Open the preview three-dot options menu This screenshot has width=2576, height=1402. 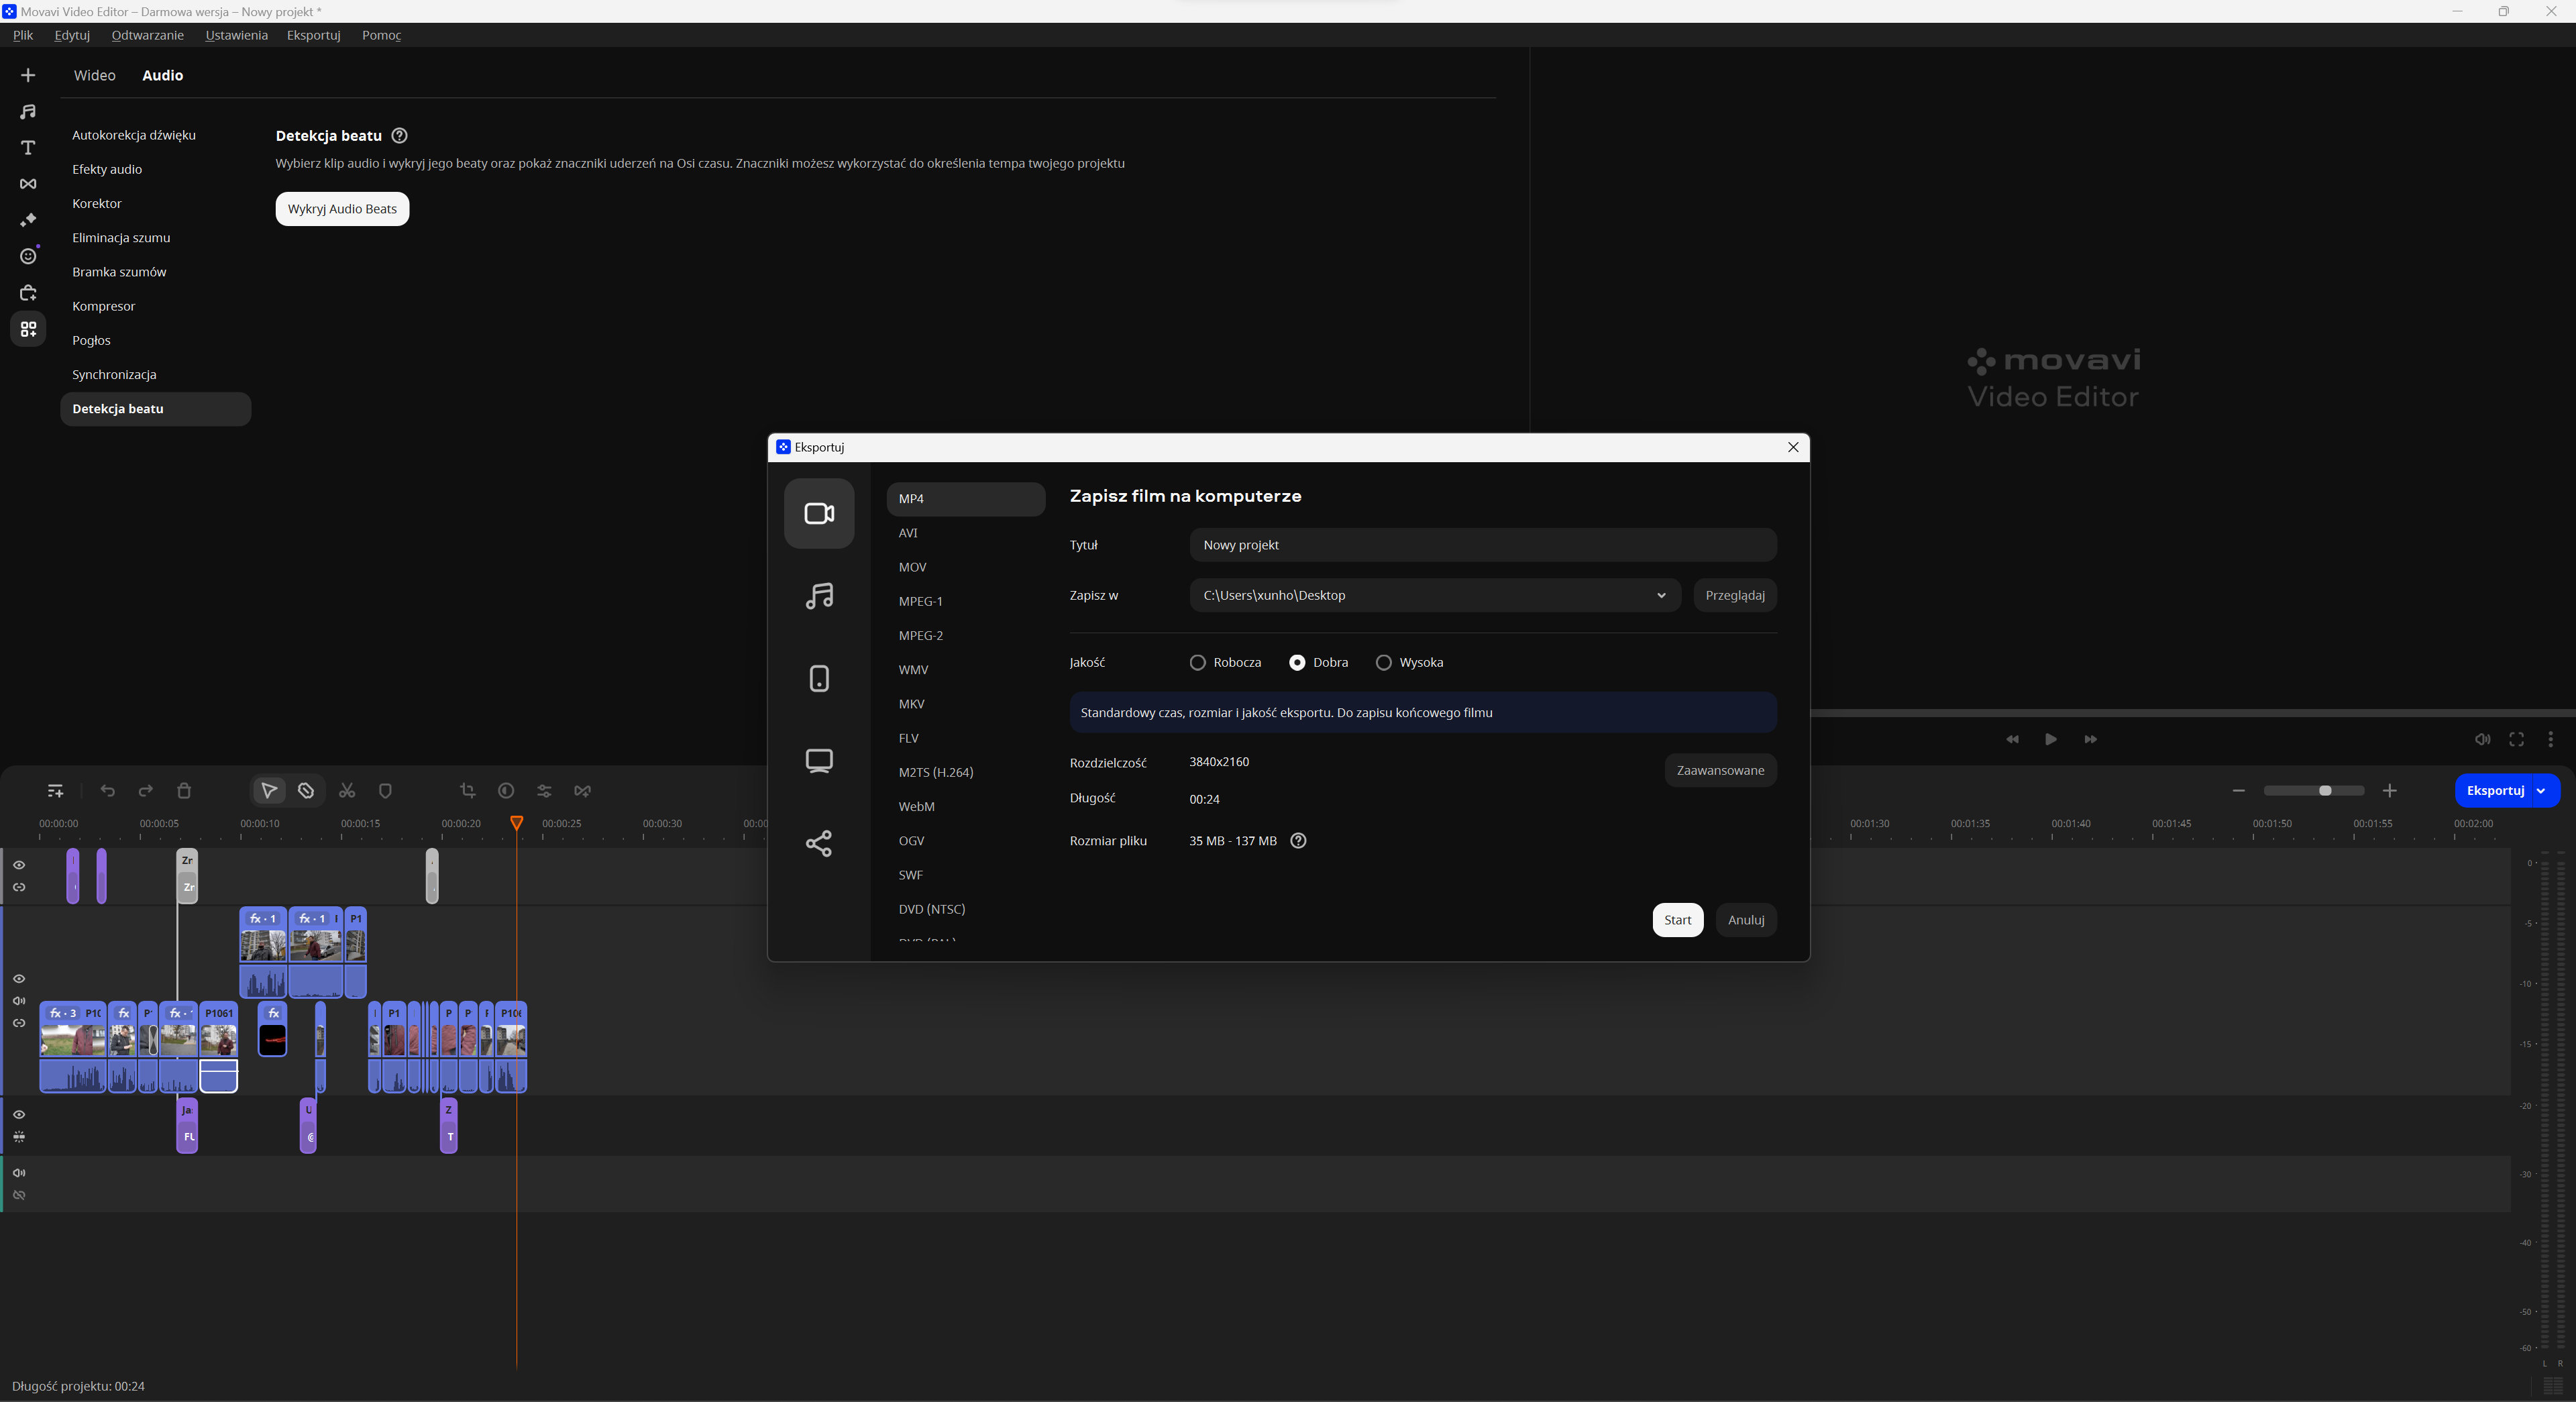point(2550,739)
